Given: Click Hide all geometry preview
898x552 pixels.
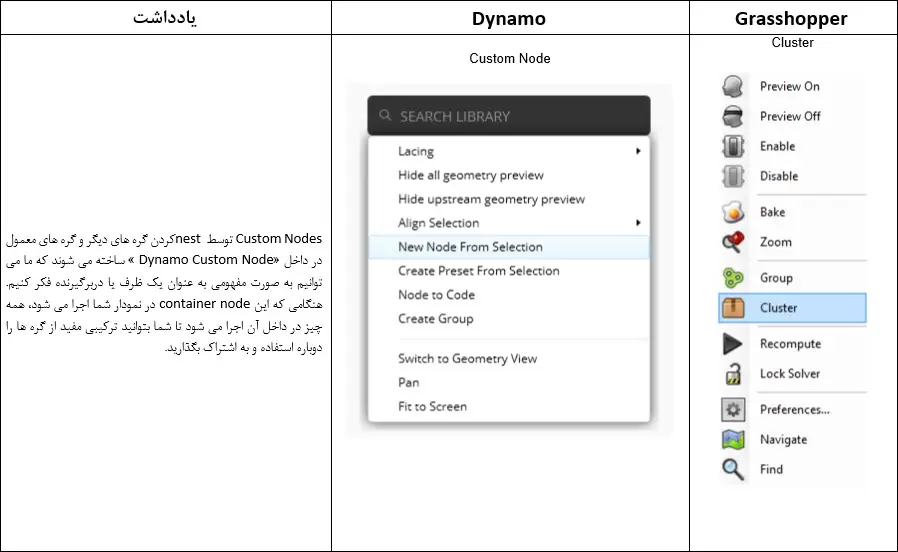Looking at the screenshot, I should point(471,175).
